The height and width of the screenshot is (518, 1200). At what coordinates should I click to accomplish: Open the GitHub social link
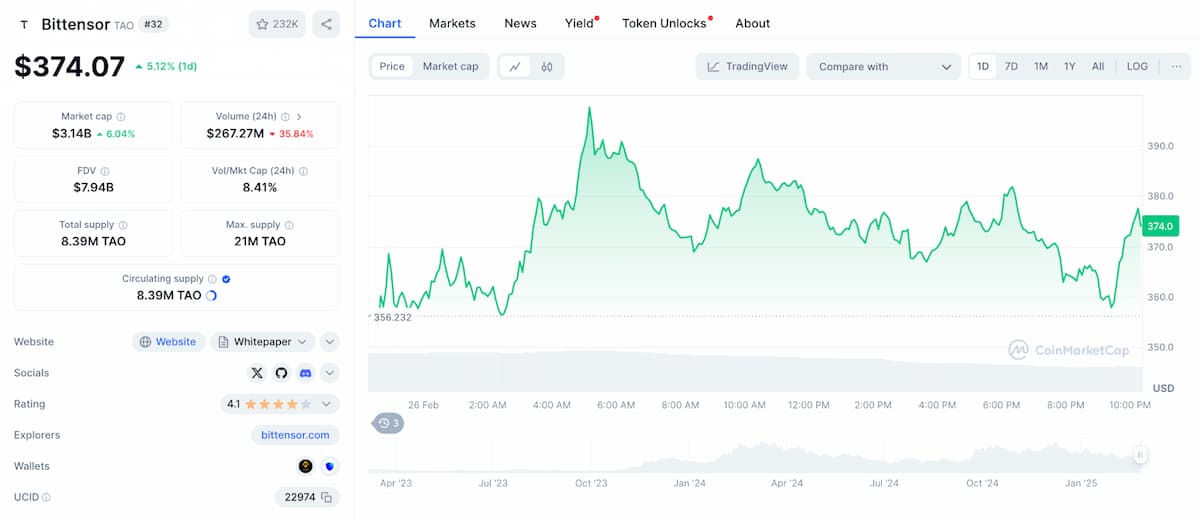[x=281, y=373]
